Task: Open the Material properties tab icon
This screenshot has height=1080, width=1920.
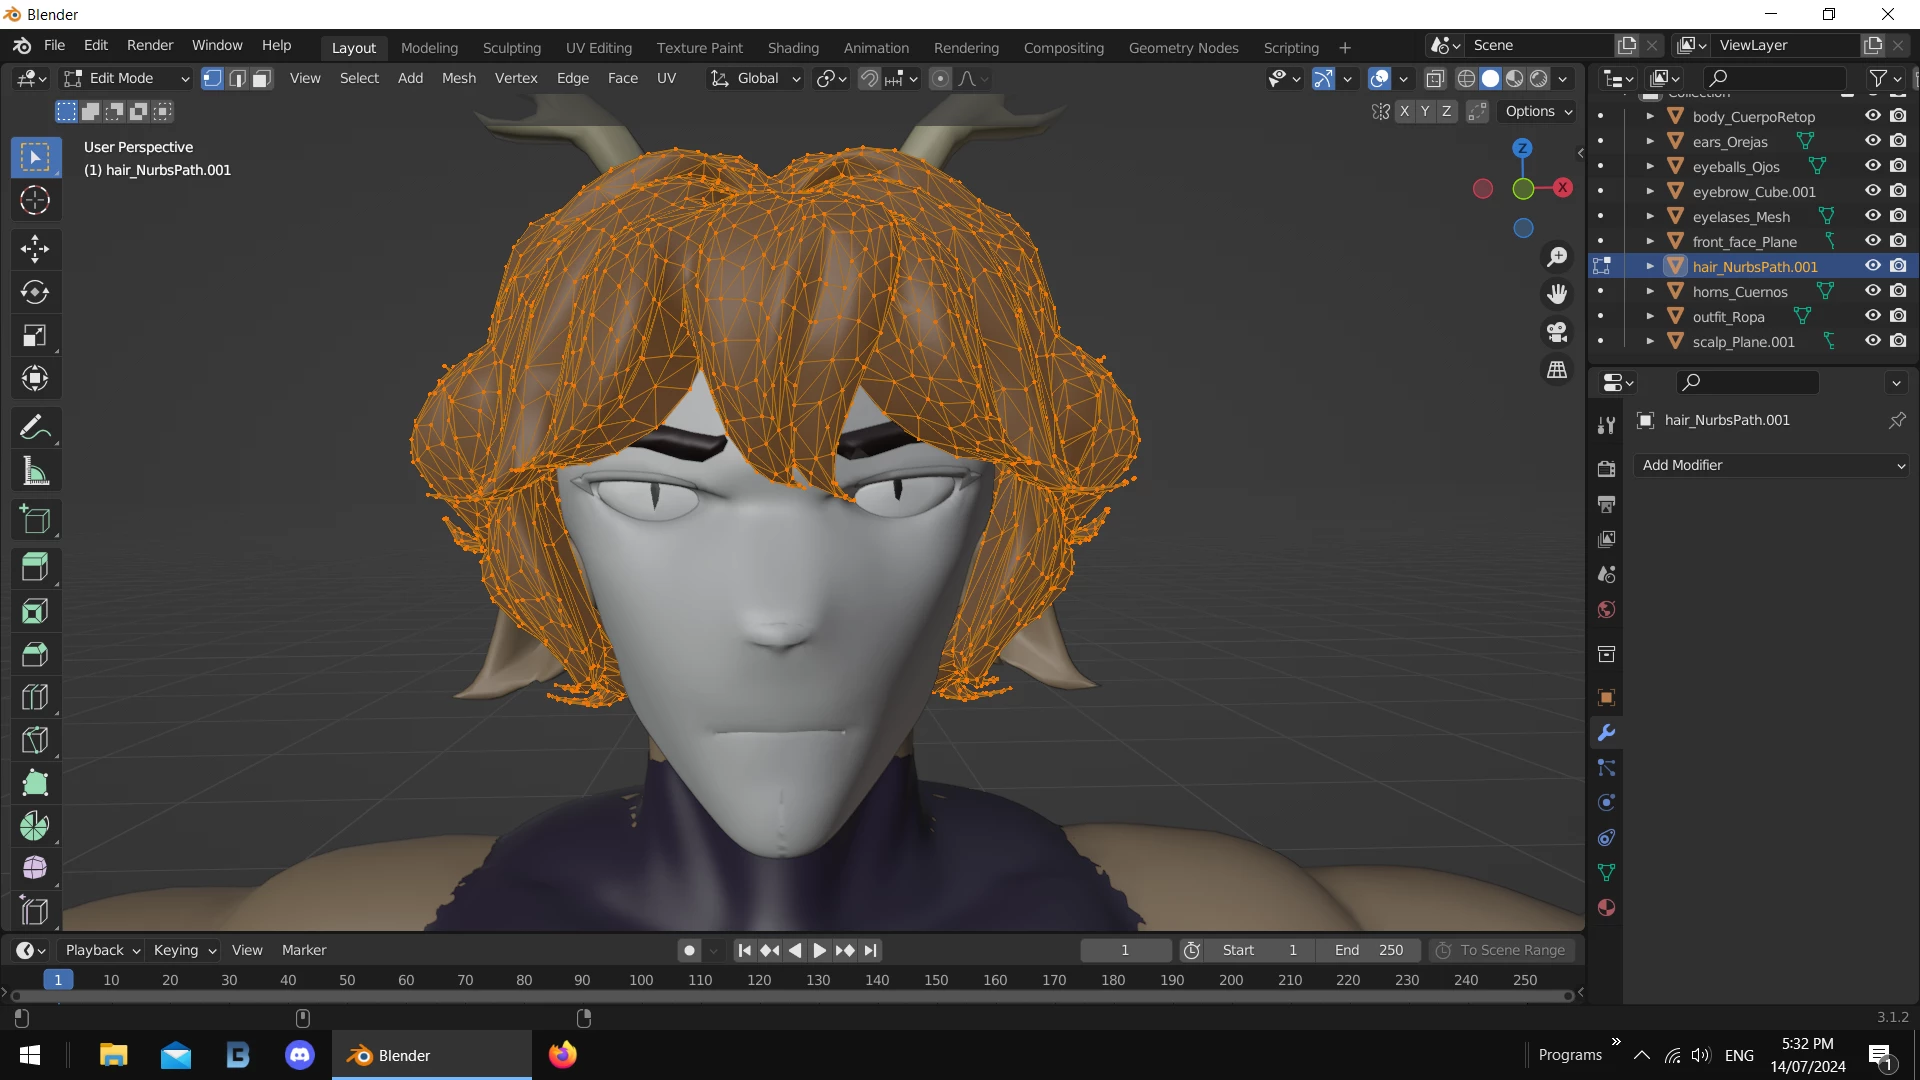Action: (1607, 908)
